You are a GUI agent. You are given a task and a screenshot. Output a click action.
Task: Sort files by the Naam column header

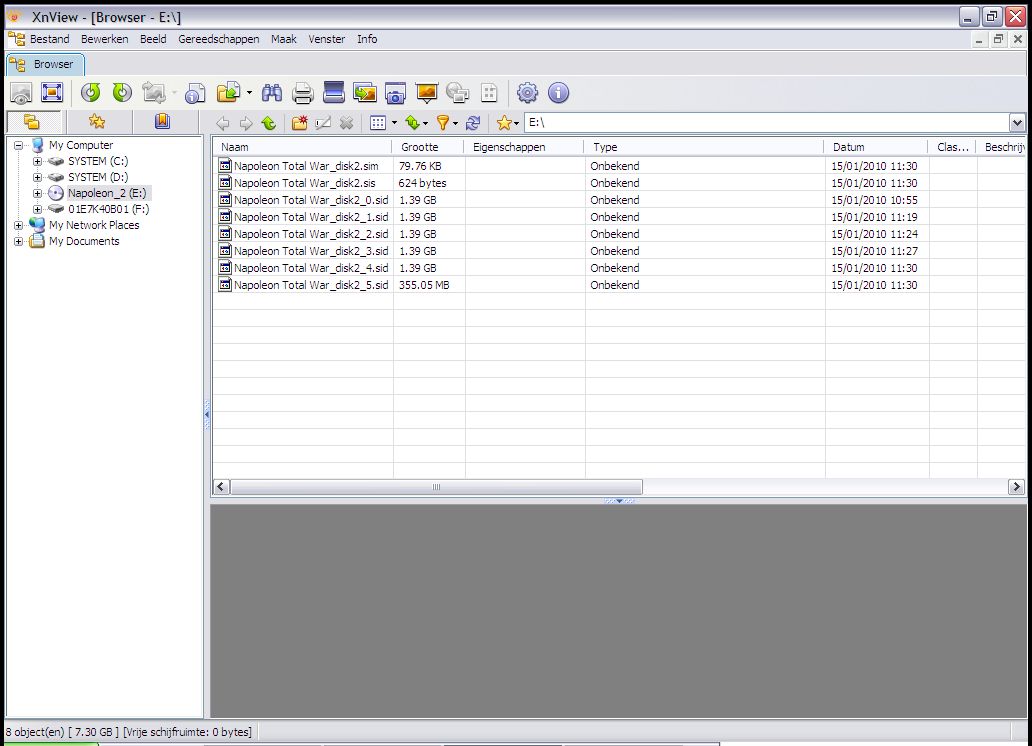(x=301, y=147)
